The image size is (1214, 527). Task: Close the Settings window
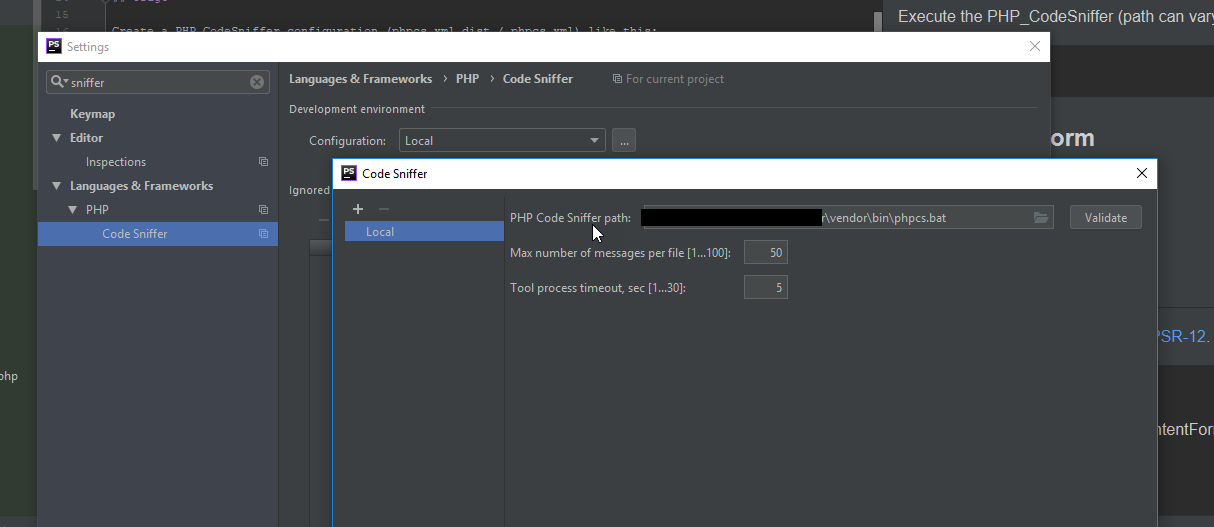pyautogui.click(x=1035, y=46)
